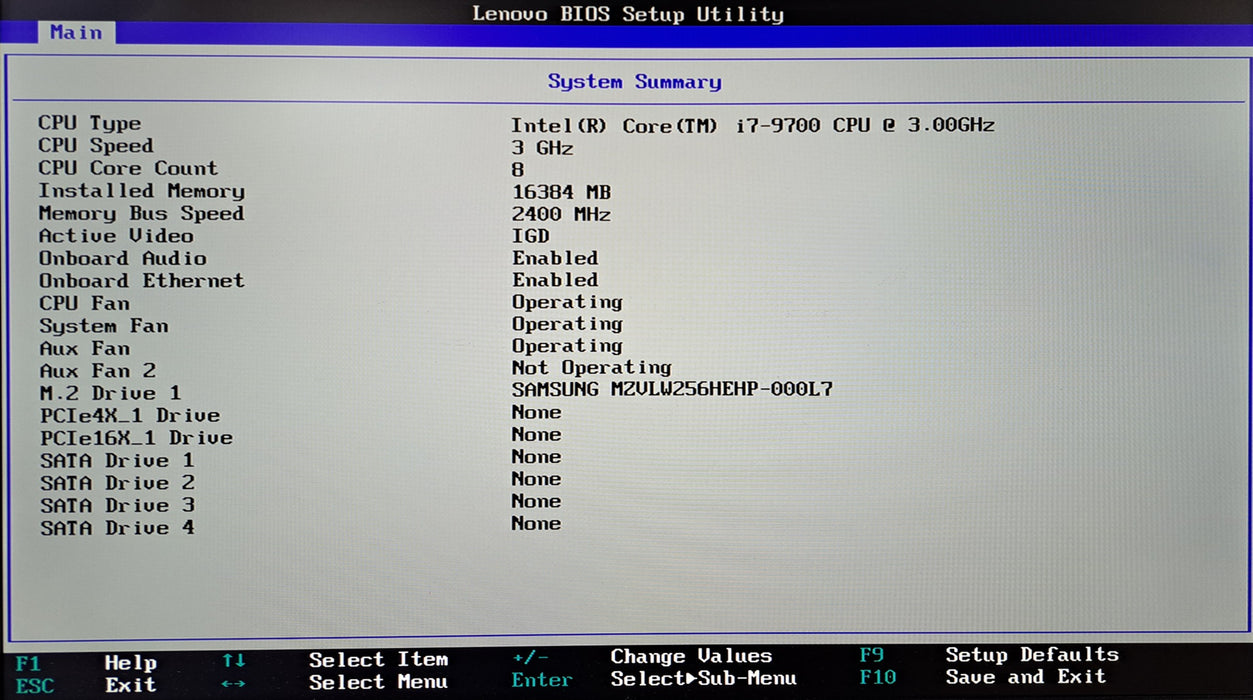Select the Main tab
Image resolution: width=1253 pixels, height=700 pixels.
click(76, 33)
